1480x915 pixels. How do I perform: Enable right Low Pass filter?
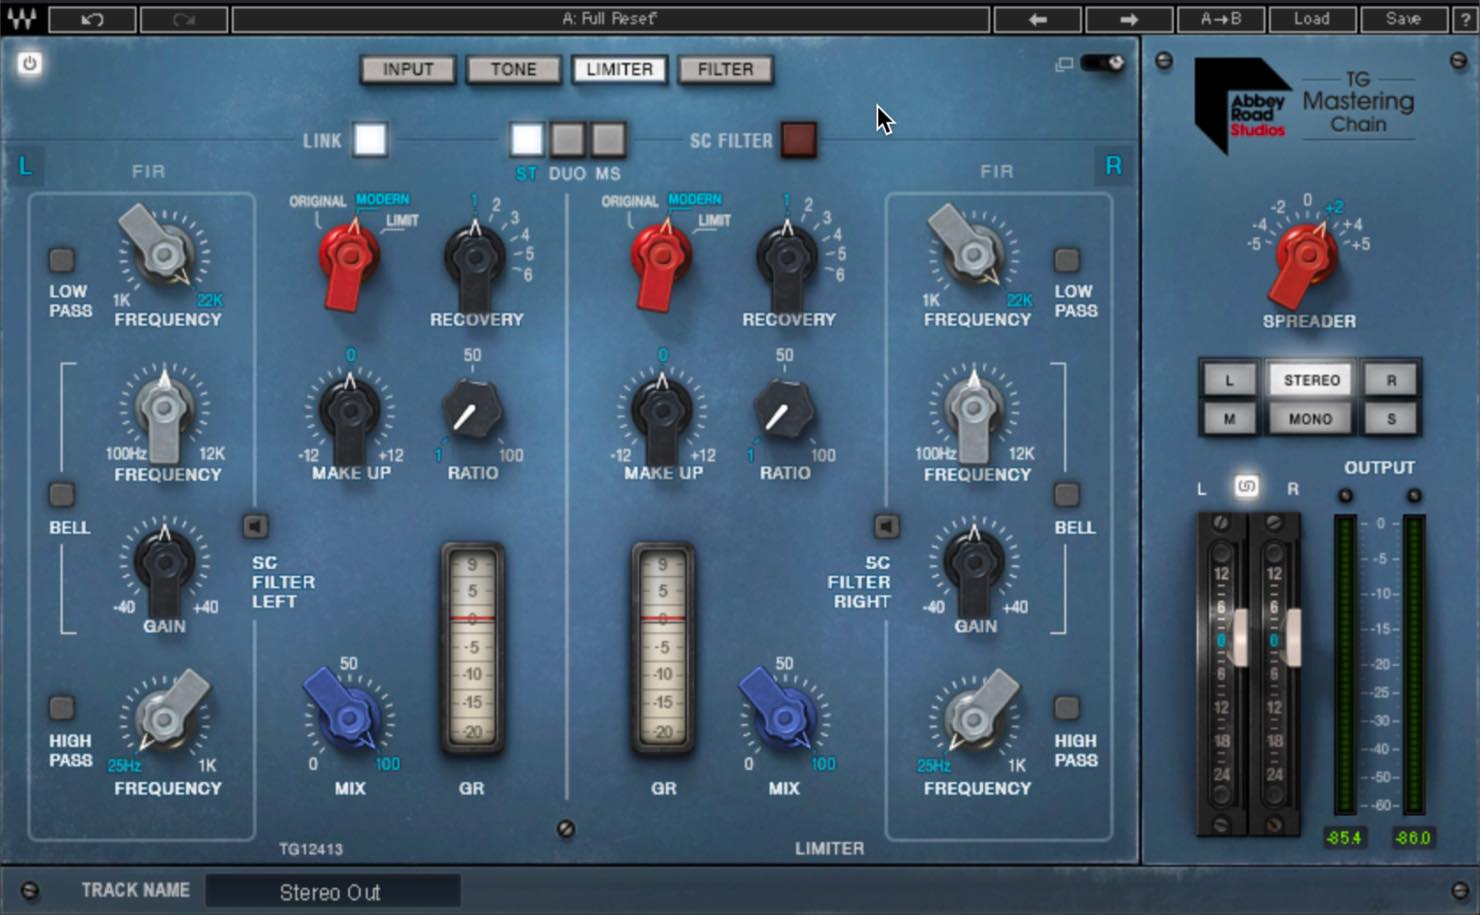coord(1067,260)
